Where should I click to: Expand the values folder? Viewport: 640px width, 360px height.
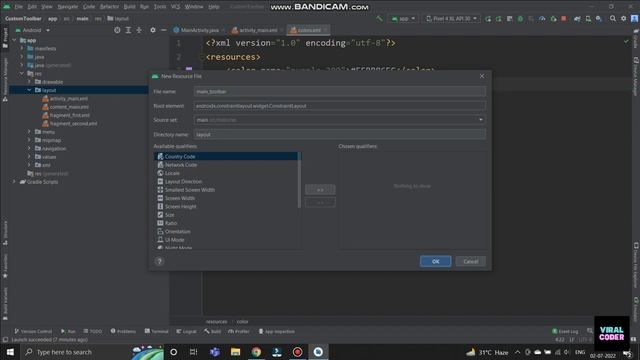tap(29, 157)
